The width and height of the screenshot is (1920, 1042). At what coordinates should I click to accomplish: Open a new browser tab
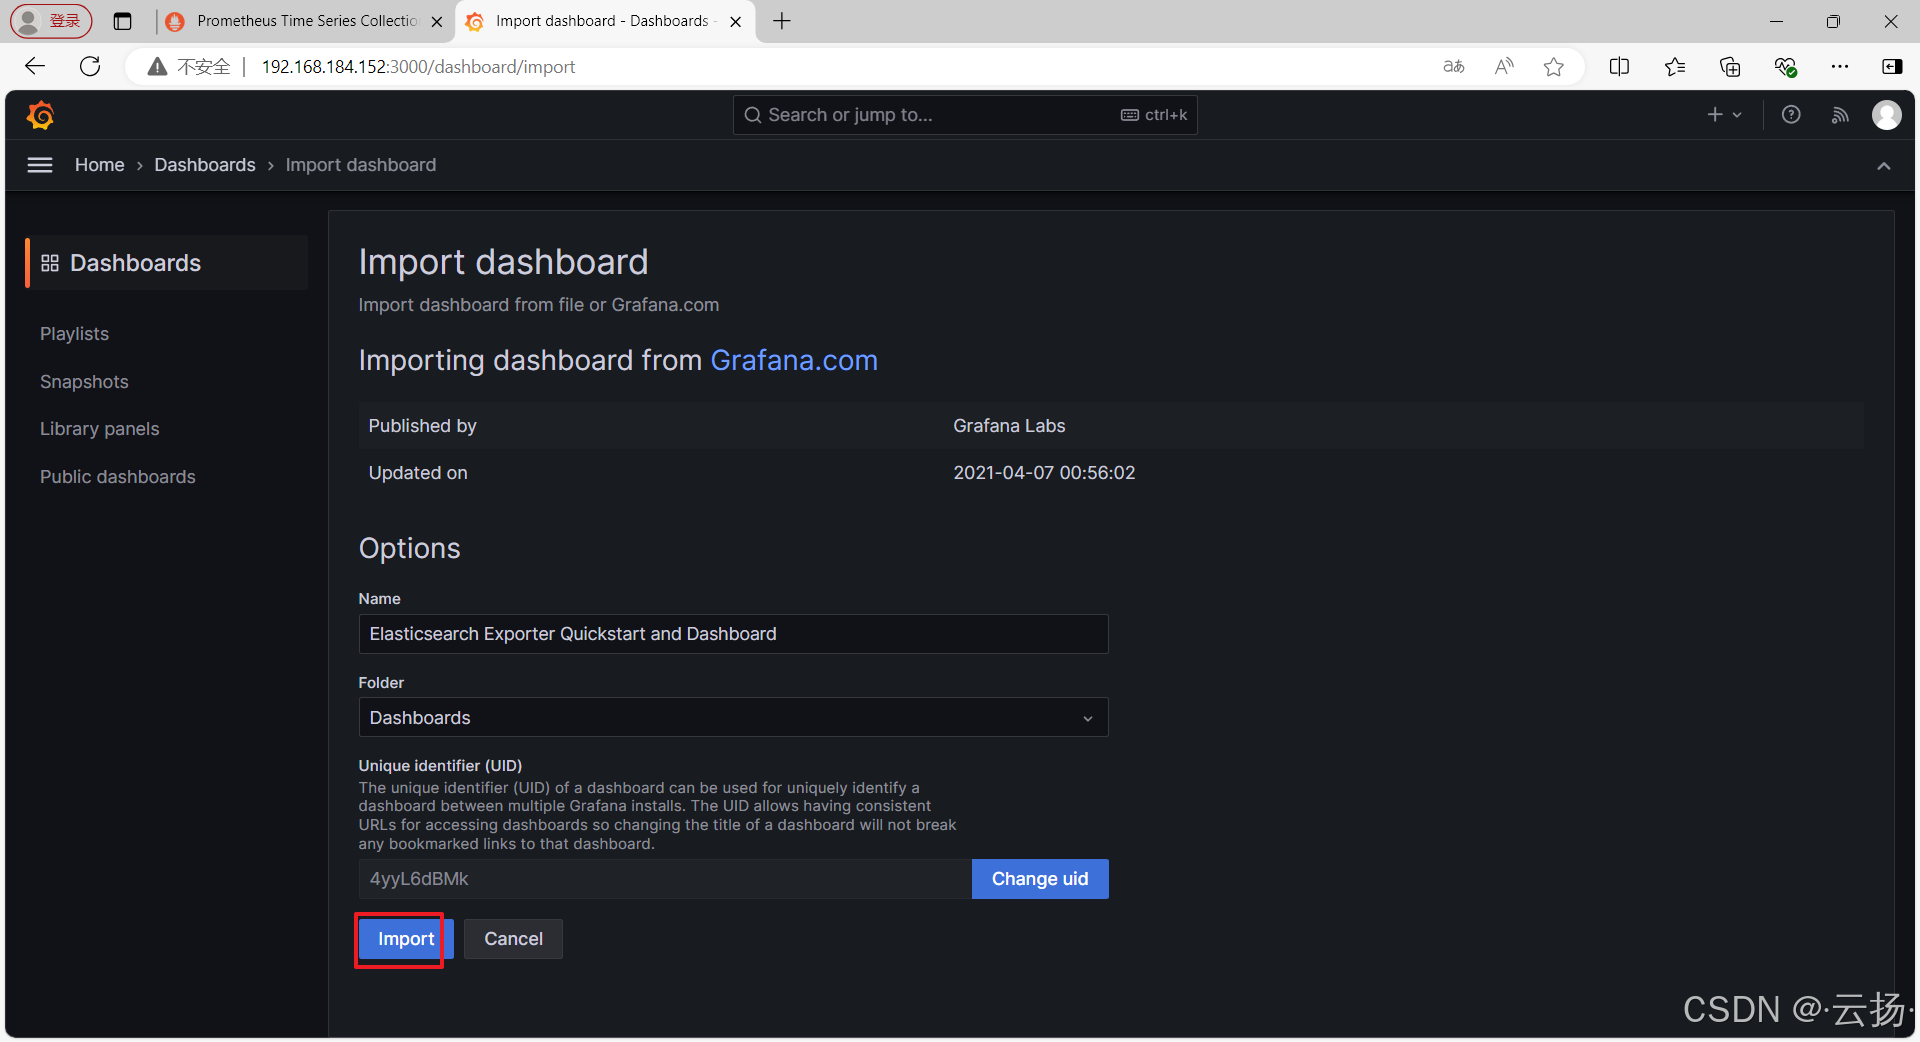click(x=782, y=21)
